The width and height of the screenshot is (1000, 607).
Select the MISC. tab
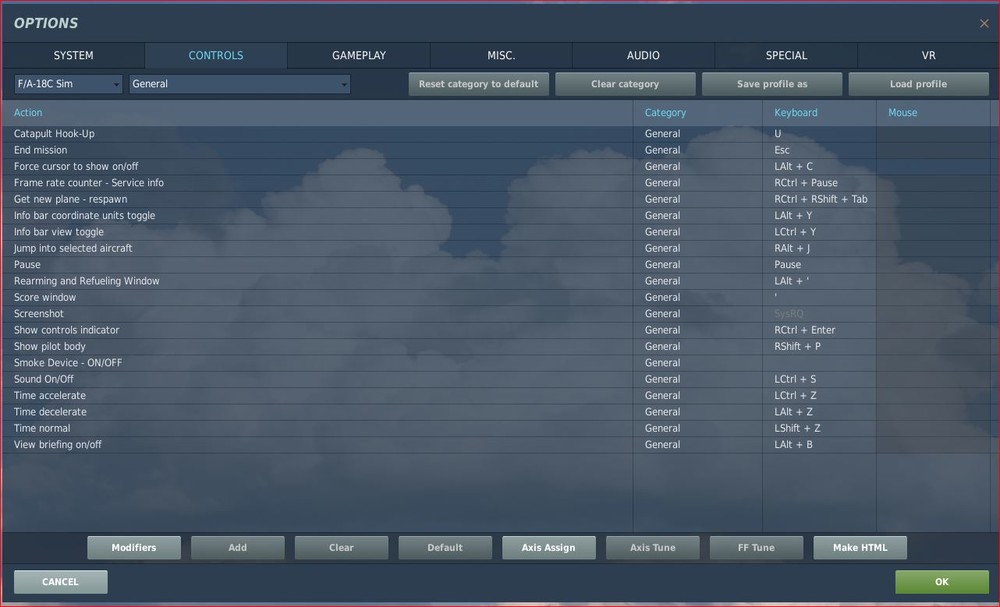coord(501,55)
